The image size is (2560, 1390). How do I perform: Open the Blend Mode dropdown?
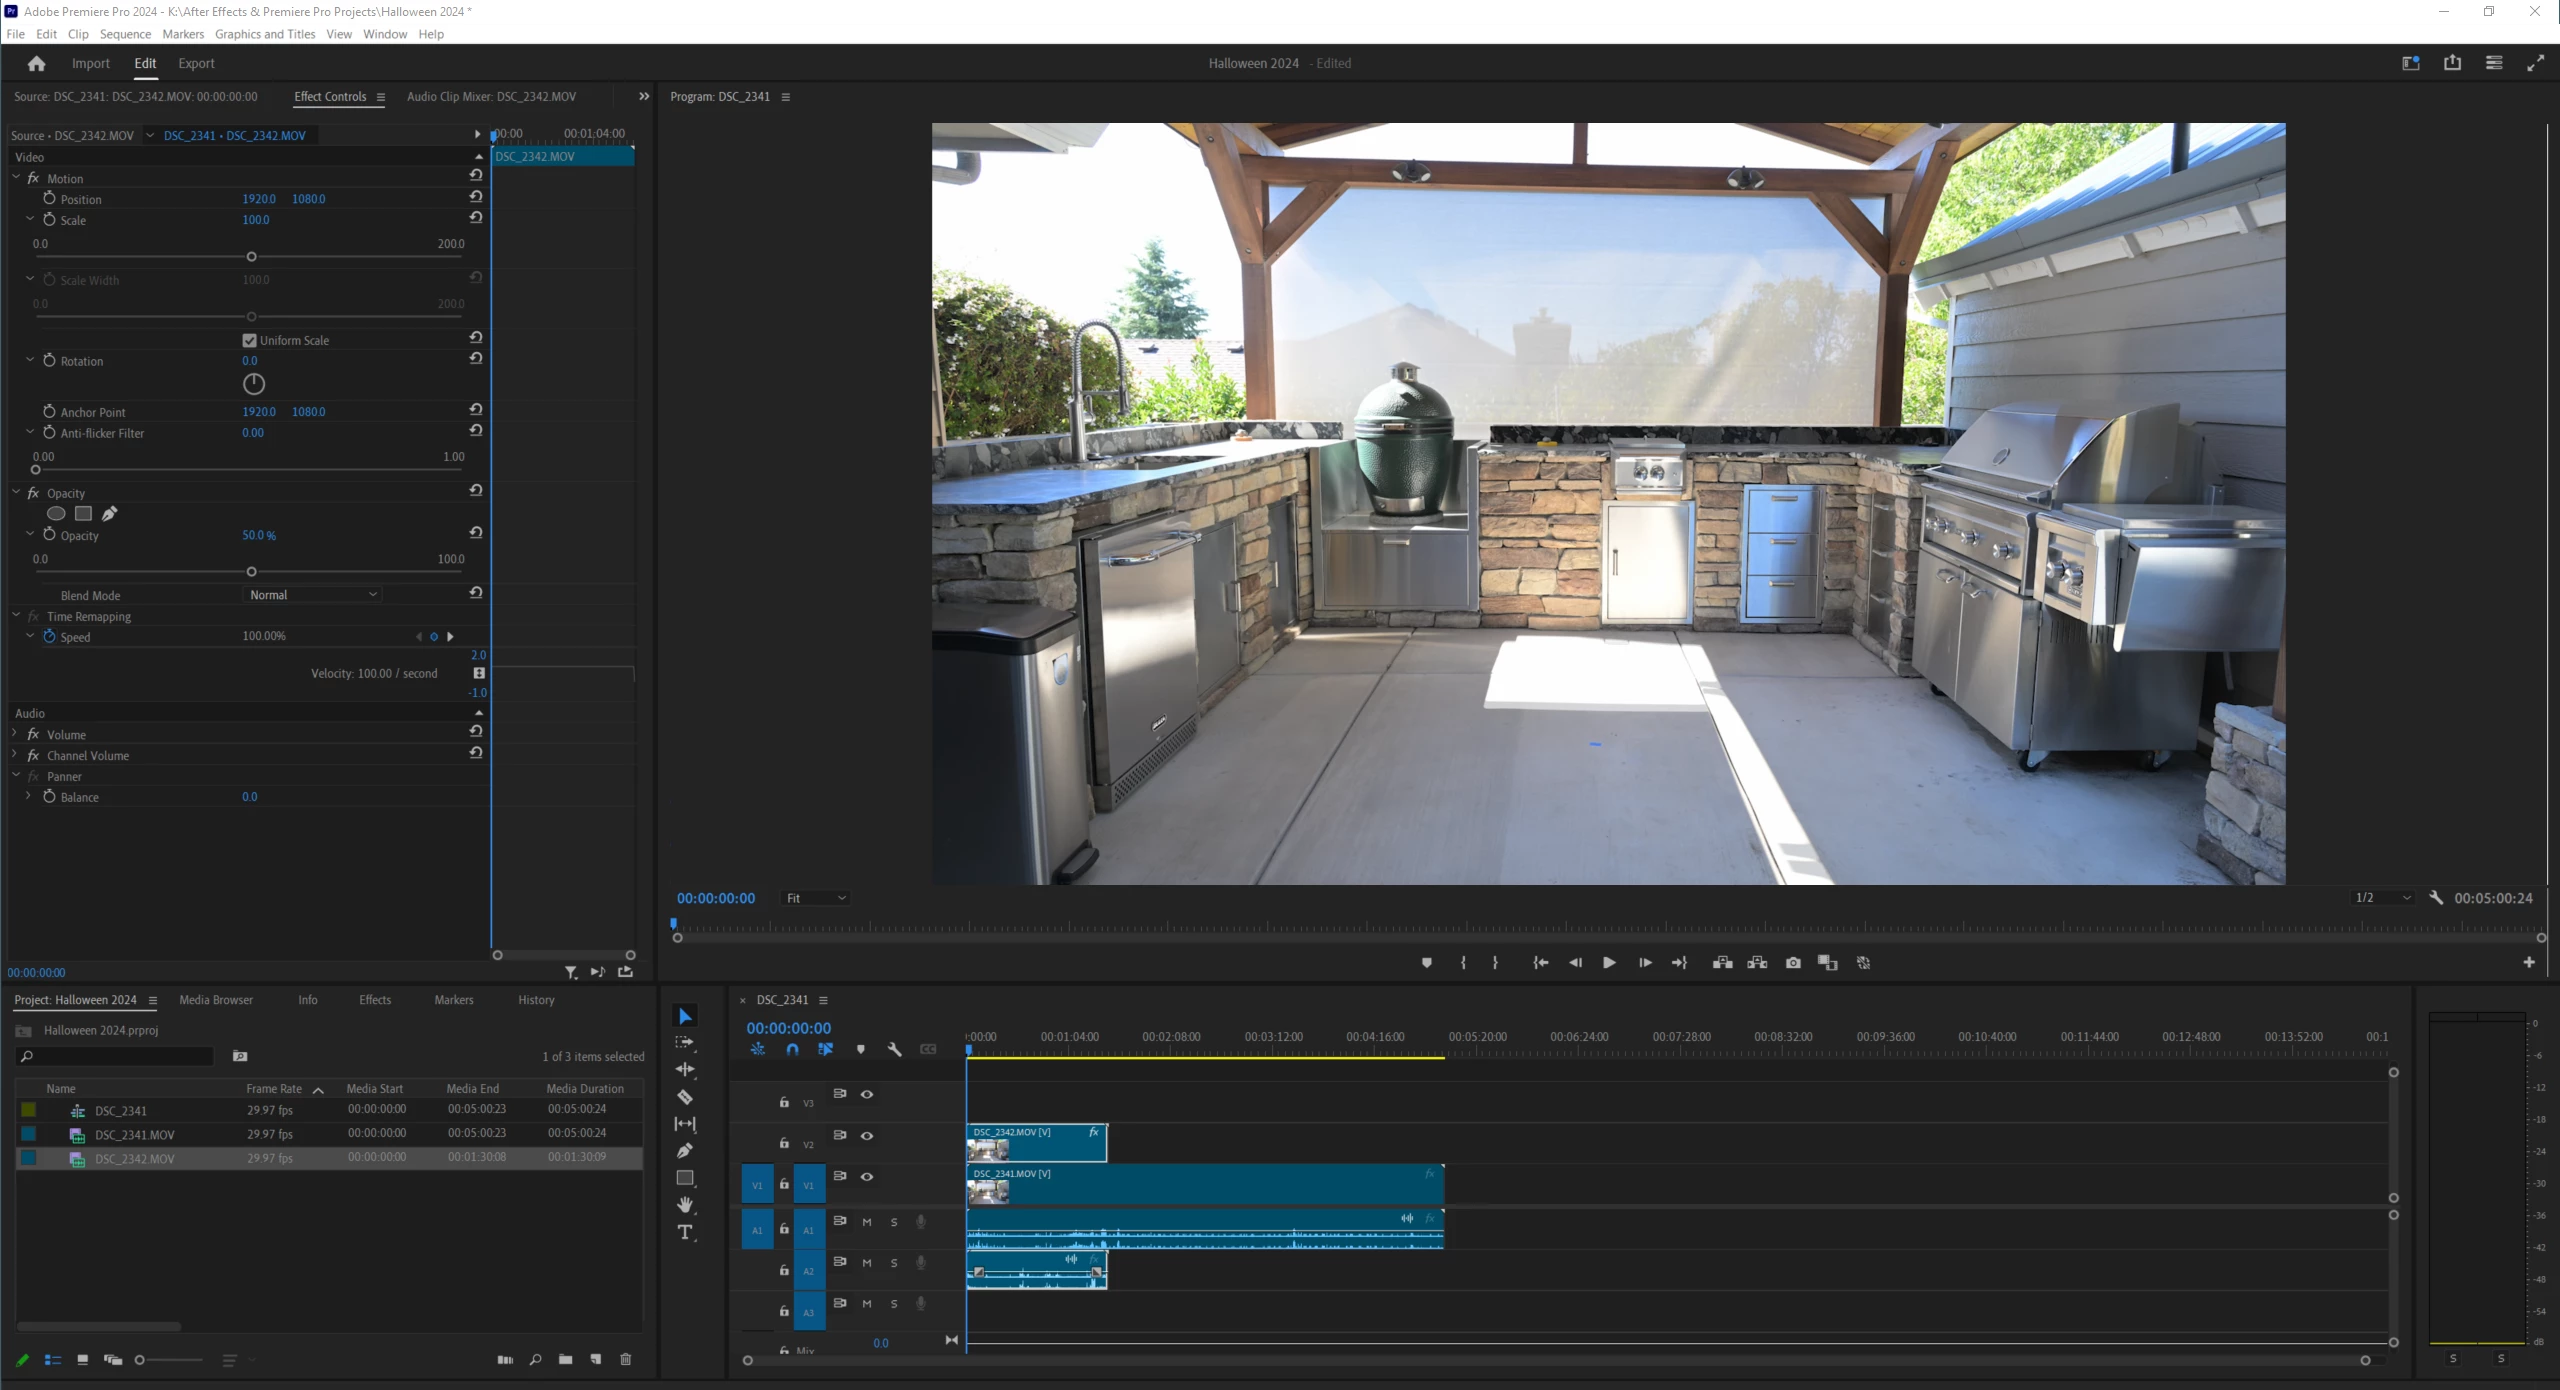[313, 595]
